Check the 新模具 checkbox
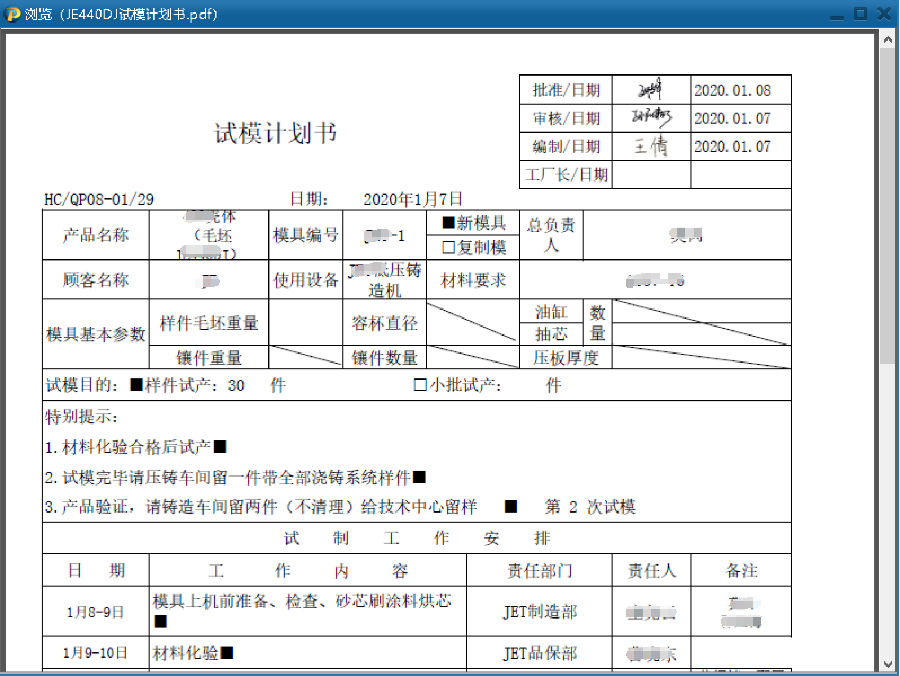Image resolution: width=900 pixels, height=676 pixels. click(x=448, y=223)
